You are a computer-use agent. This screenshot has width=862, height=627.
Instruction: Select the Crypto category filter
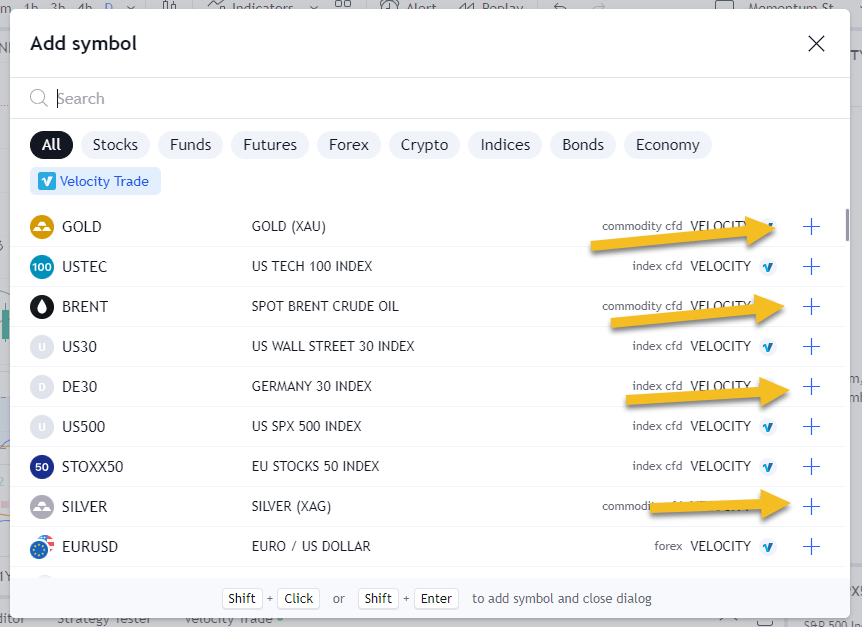click(424, 145)
